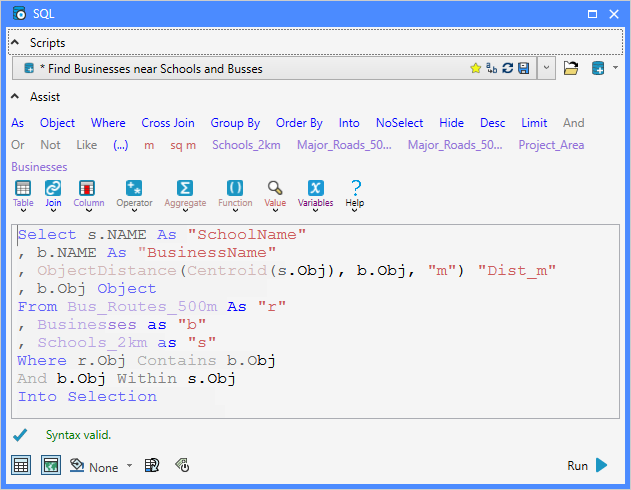Insert the Schools_2km table shortcut
Screen dimensions: 631x490
point(246,145)
